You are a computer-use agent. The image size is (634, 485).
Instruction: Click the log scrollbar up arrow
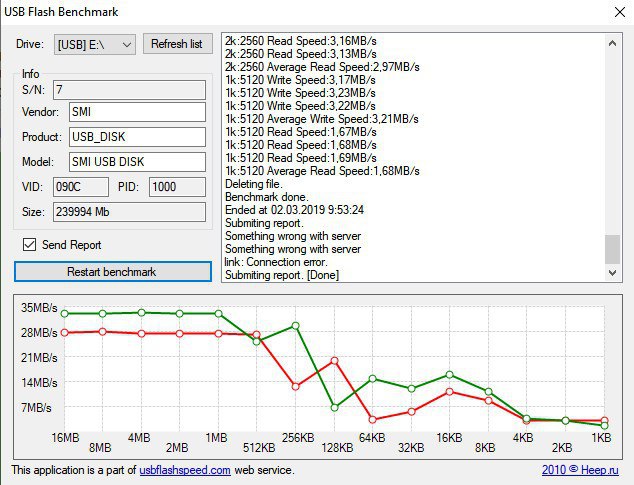coord(613,43)
